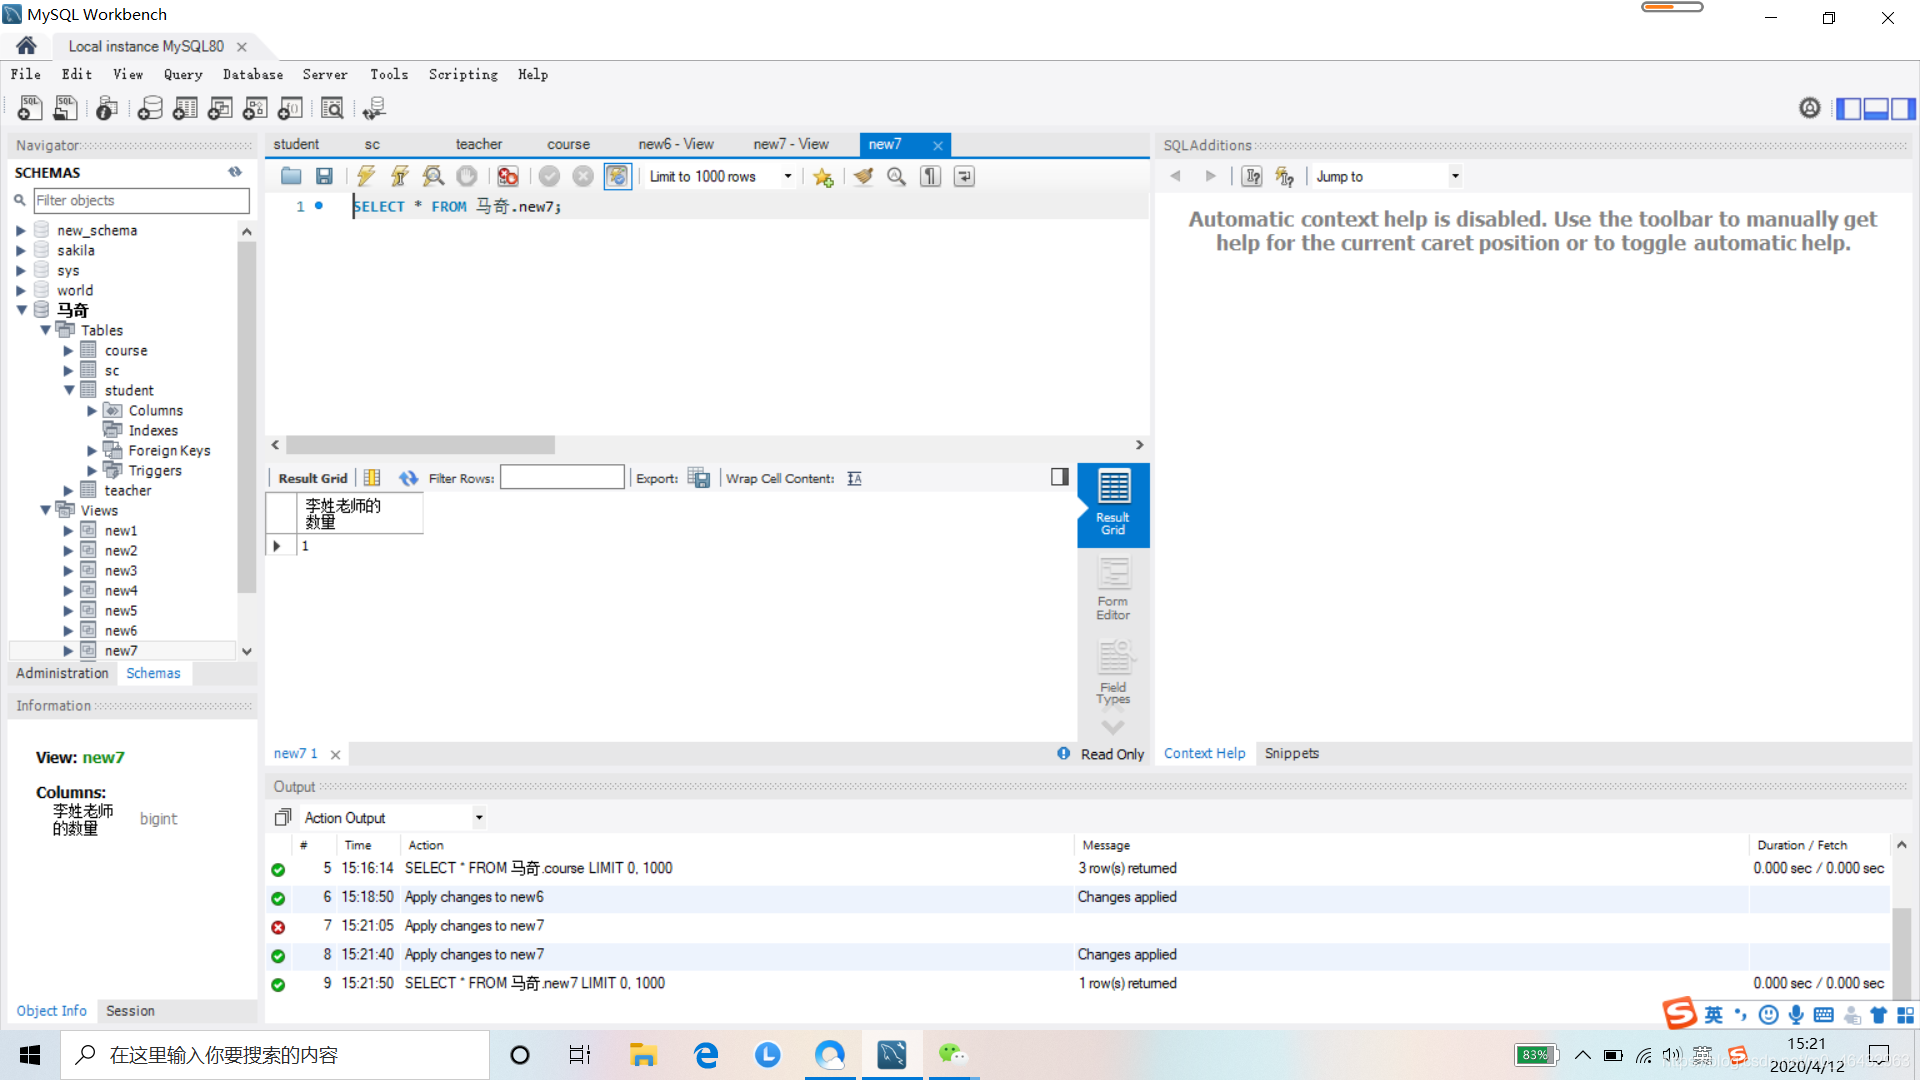Click the editor horizontal scrollbar
The width and height of the screenshot is (1920, 1080).
[420, 444]
